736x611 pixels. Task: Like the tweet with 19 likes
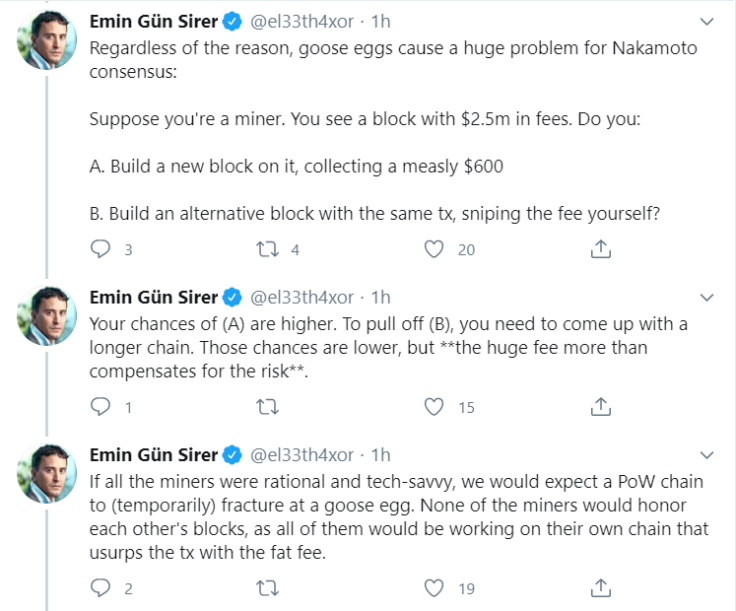click(434, 588)
